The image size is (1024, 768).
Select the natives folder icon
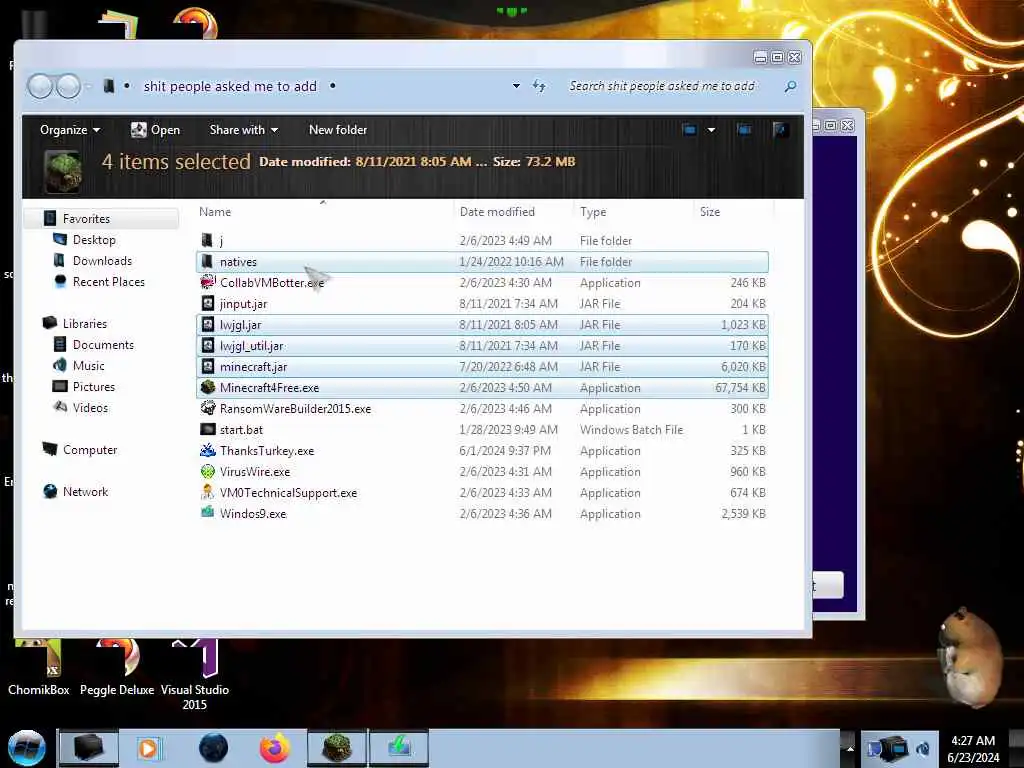(208, 262)
